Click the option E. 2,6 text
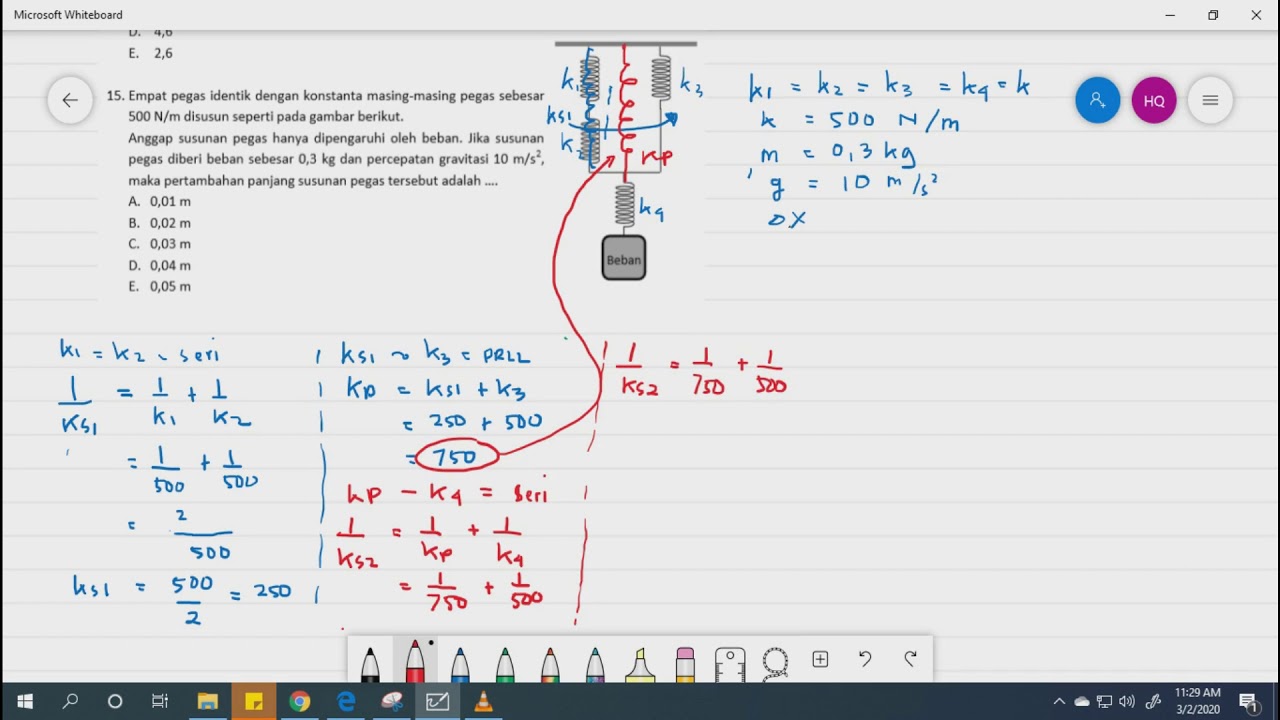This screenshot has width=1280, height=720. click(151, 53)
